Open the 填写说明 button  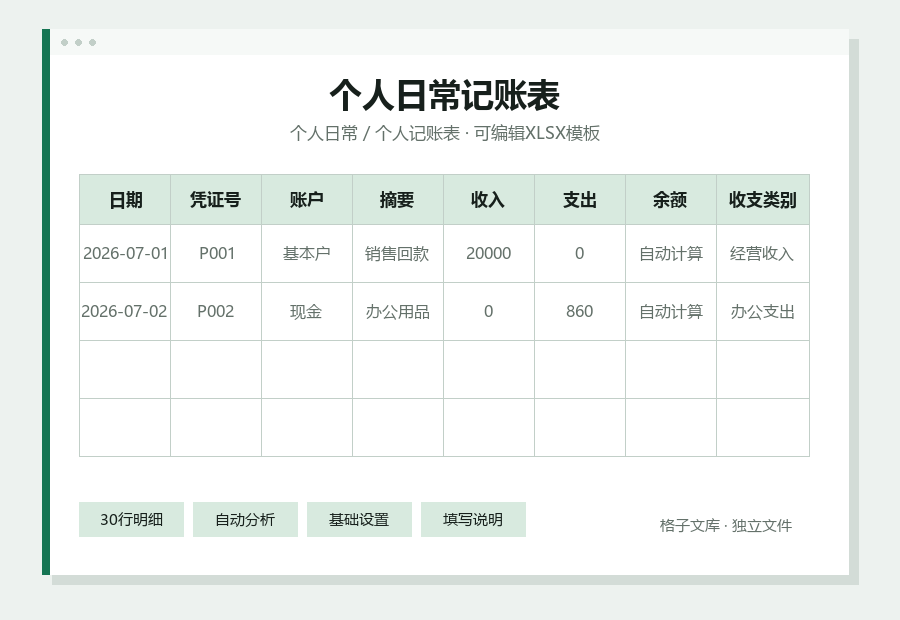tap(473, 520)
